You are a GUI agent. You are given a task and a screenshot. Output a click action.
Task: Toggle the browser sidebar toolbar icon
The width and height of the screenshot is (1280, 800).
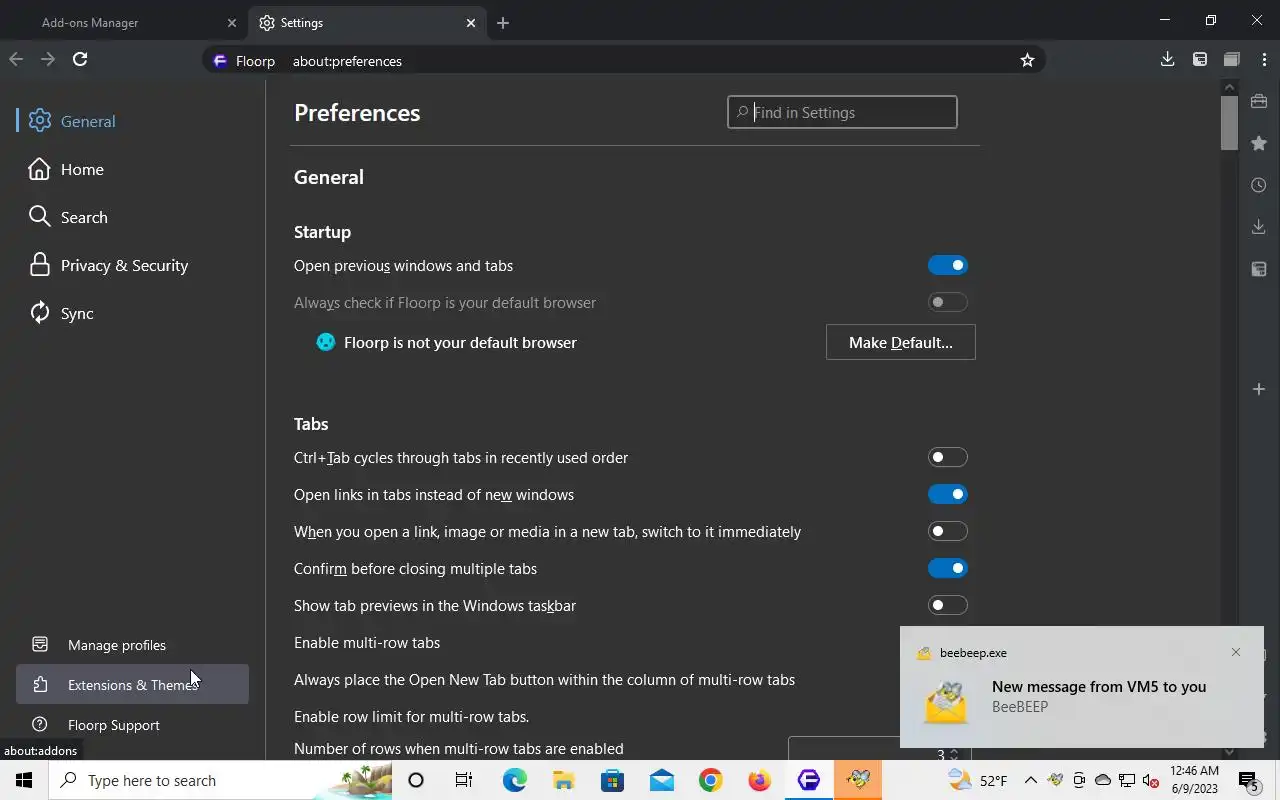point(1232,60)
